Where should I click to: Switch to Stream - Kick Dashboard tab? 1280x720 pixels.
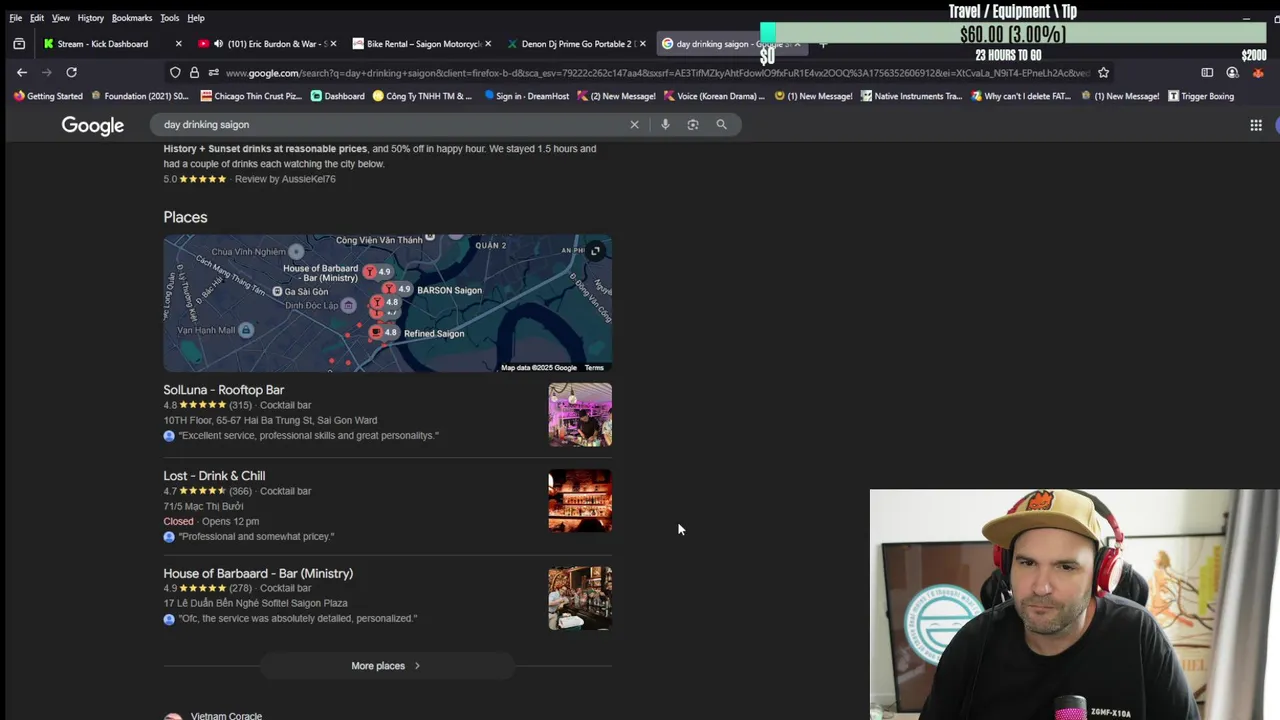102,44
